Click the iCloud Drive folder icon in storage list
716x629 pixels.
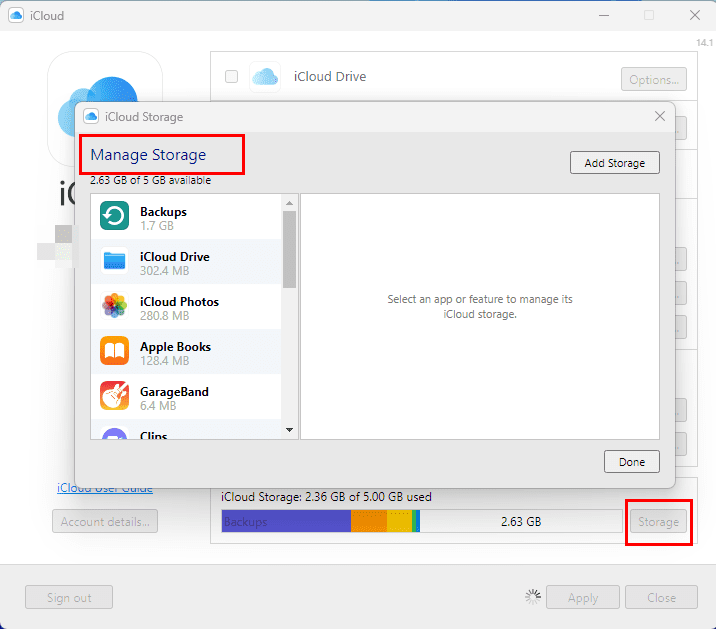pyautogui.click(x=114, y=260)
